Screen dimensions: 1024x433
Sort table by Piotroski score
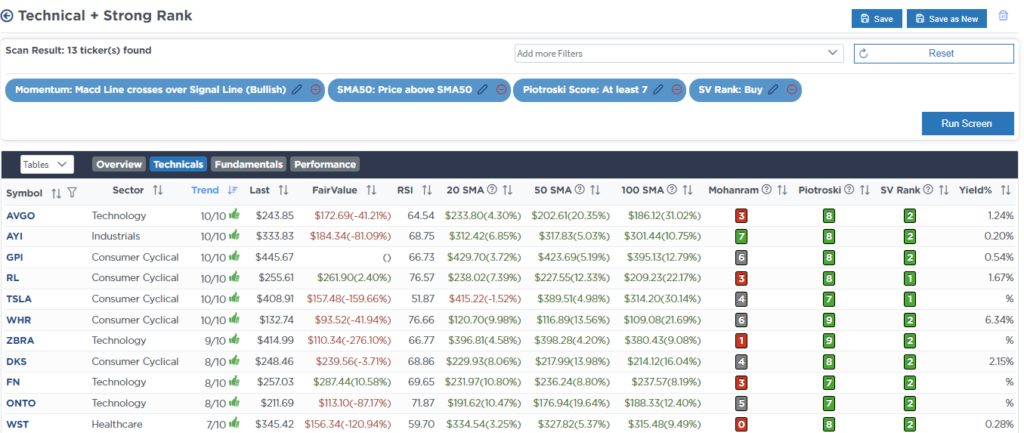[x=863, y=190]
